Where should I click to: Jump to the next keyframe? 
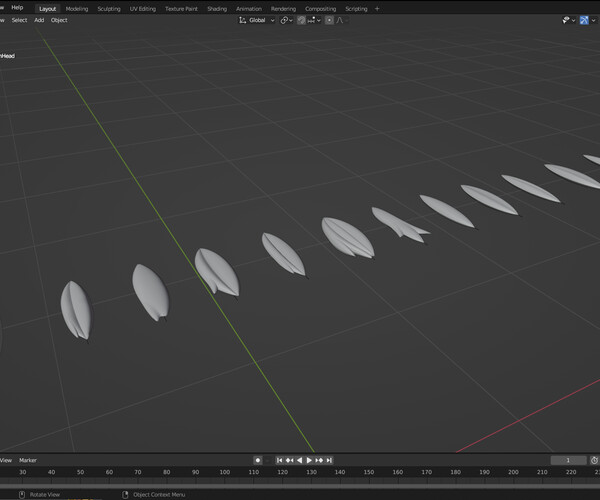tap(319, 460)
